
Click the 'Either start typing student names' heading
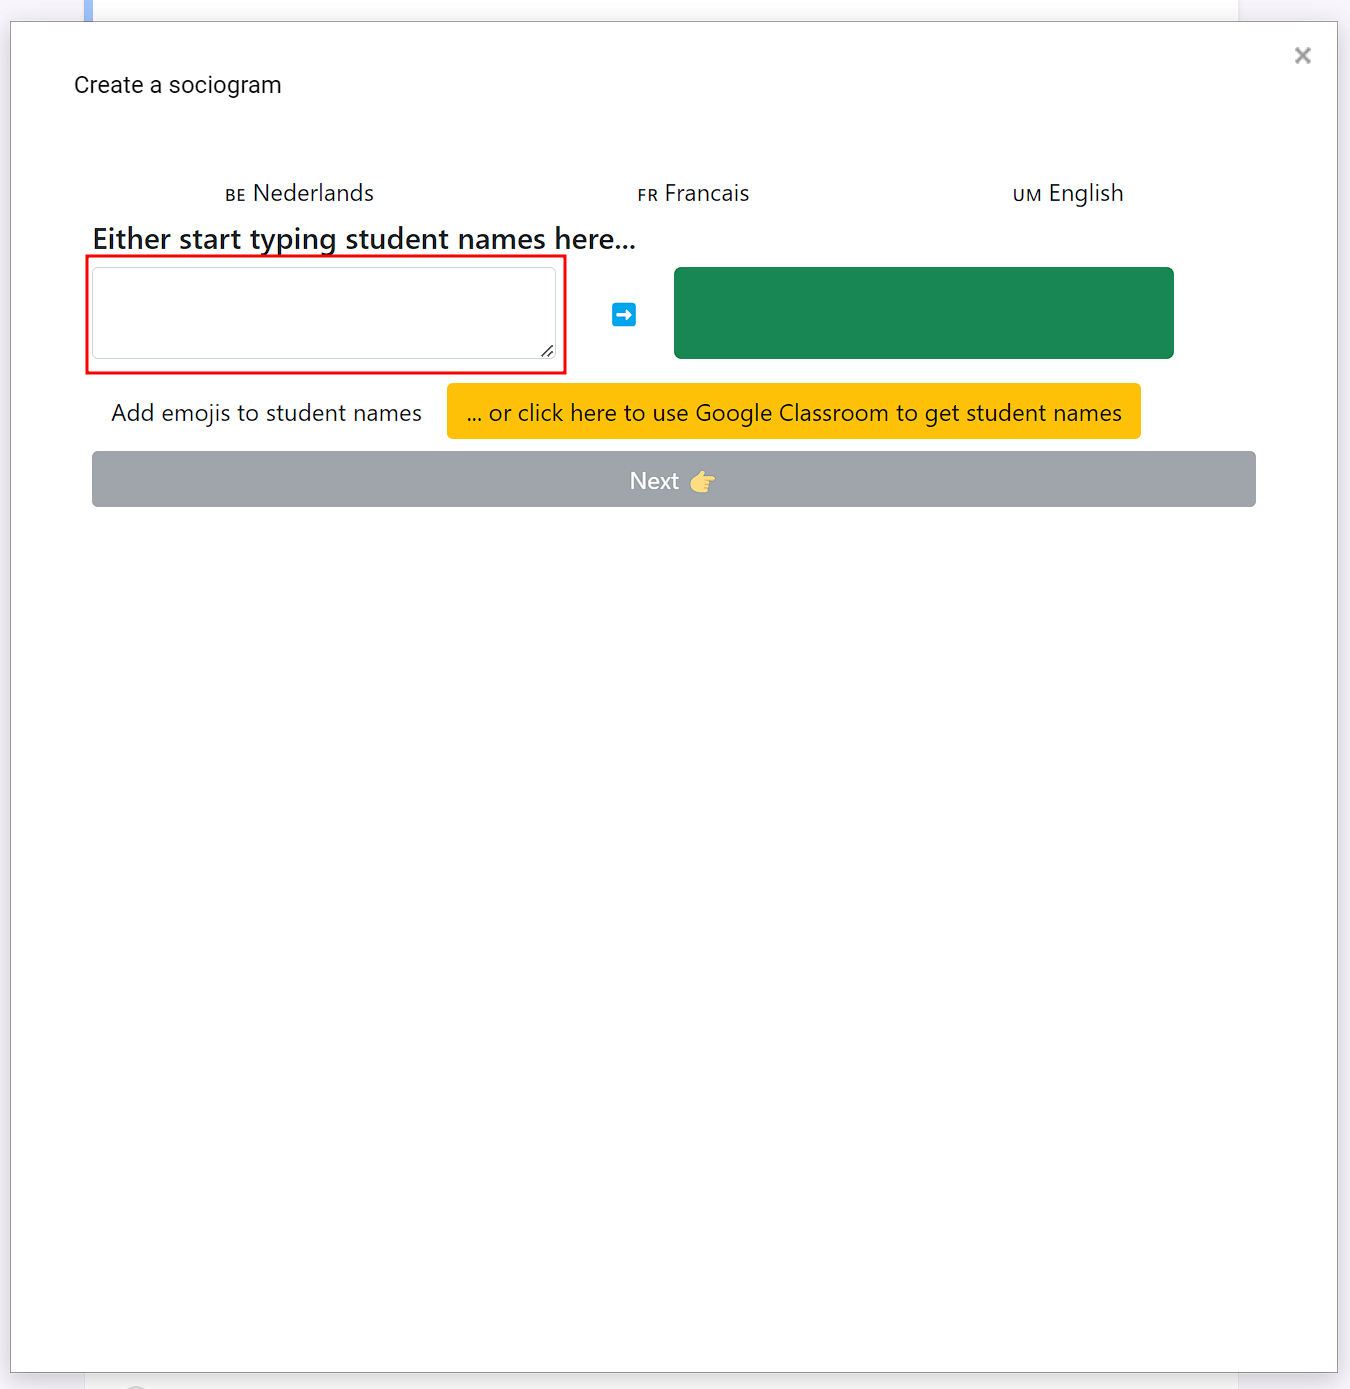(x=364, y=239)
